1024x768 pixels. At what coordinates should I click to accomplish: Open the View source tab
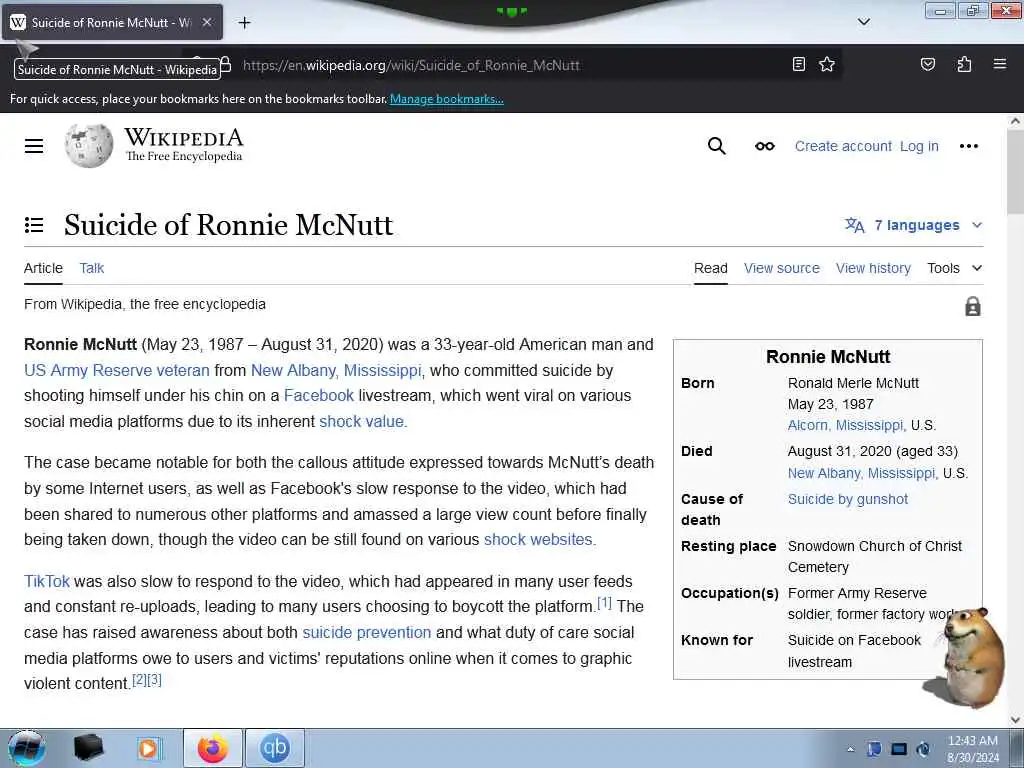[782, 268]
